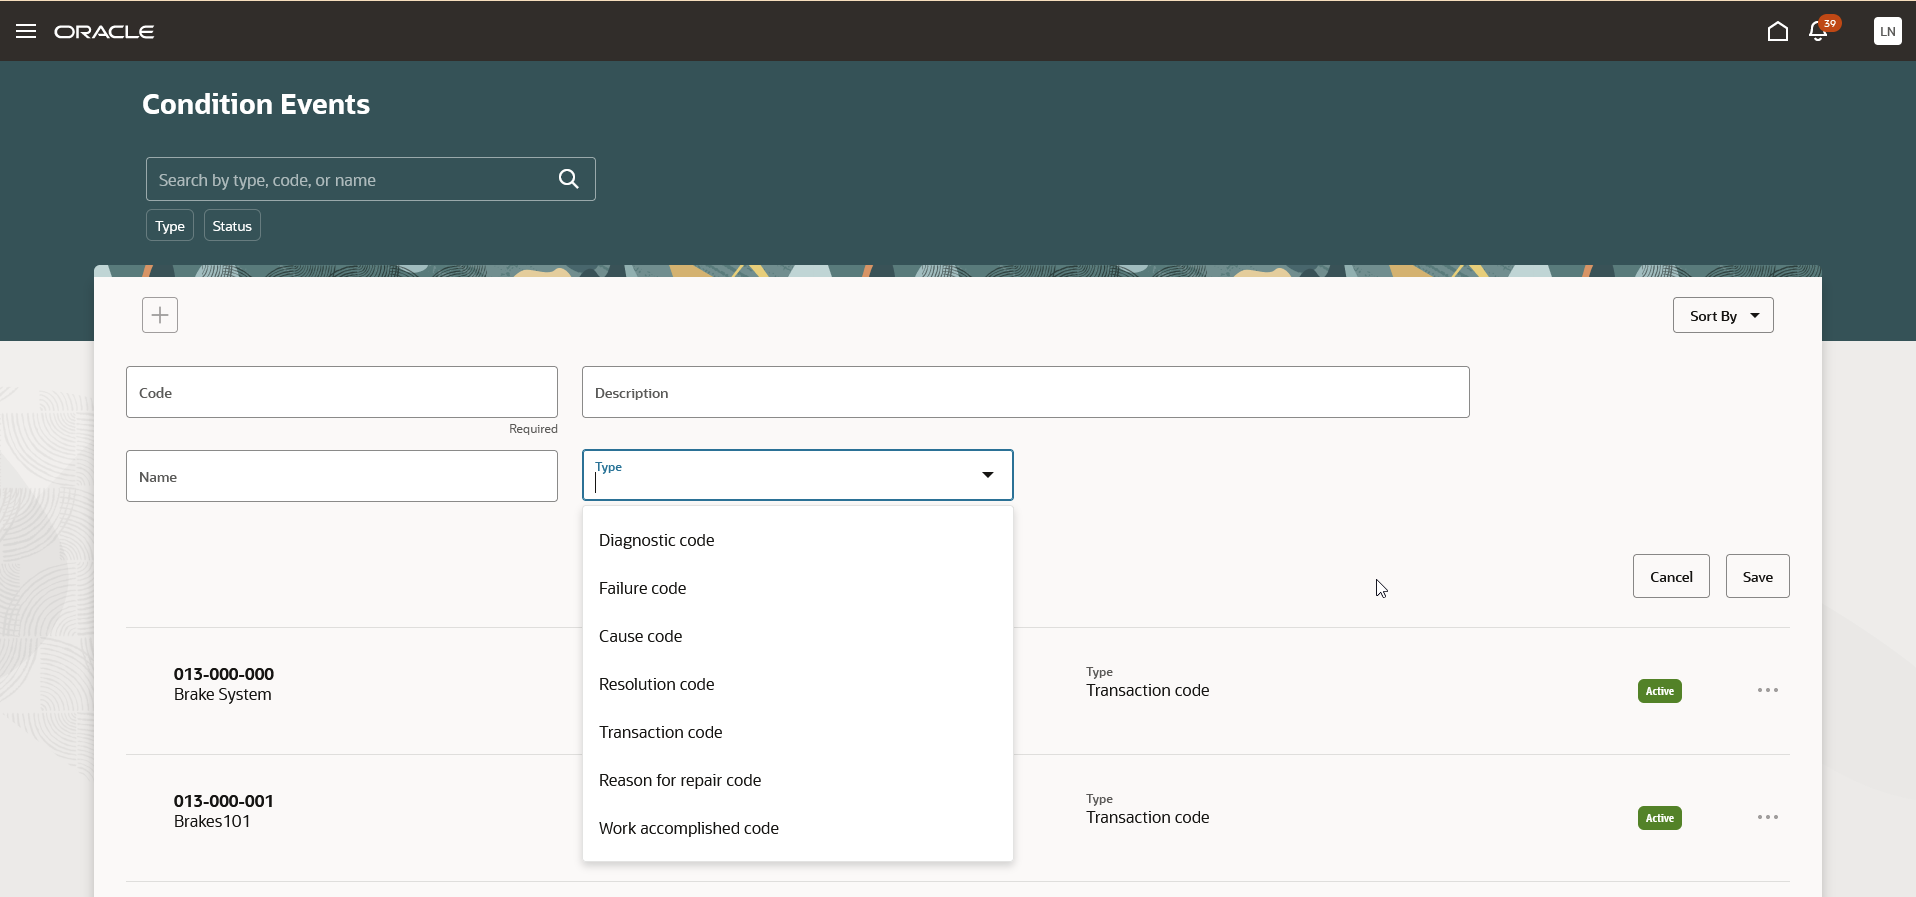Screen dimensions: 1916x897
Task: Click the Cancel button
Action: tap(1671, 576)
